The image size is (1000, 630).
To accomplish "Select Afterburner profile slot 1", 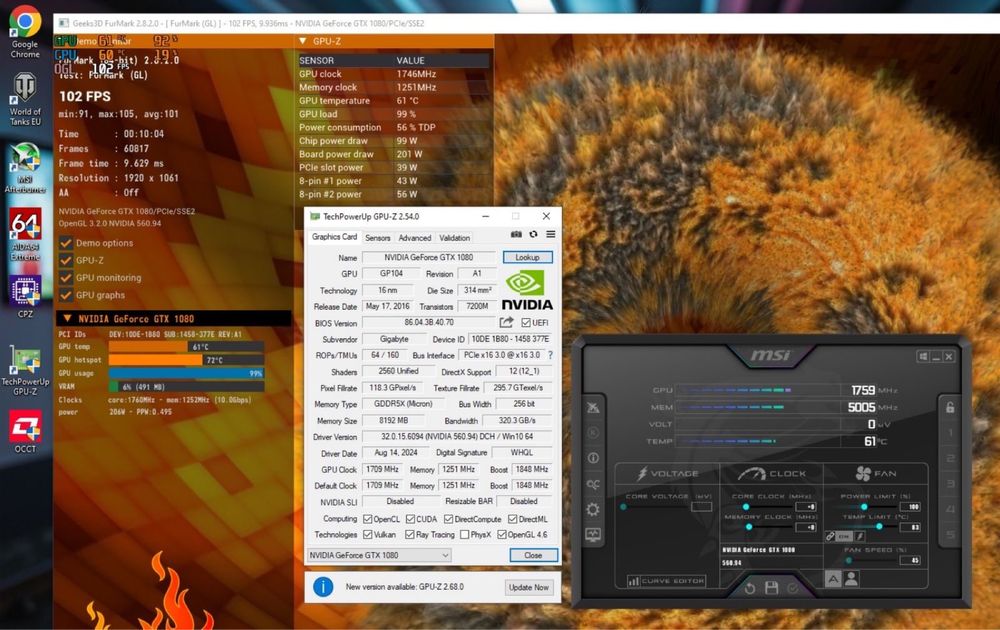I will coord(950,433).
